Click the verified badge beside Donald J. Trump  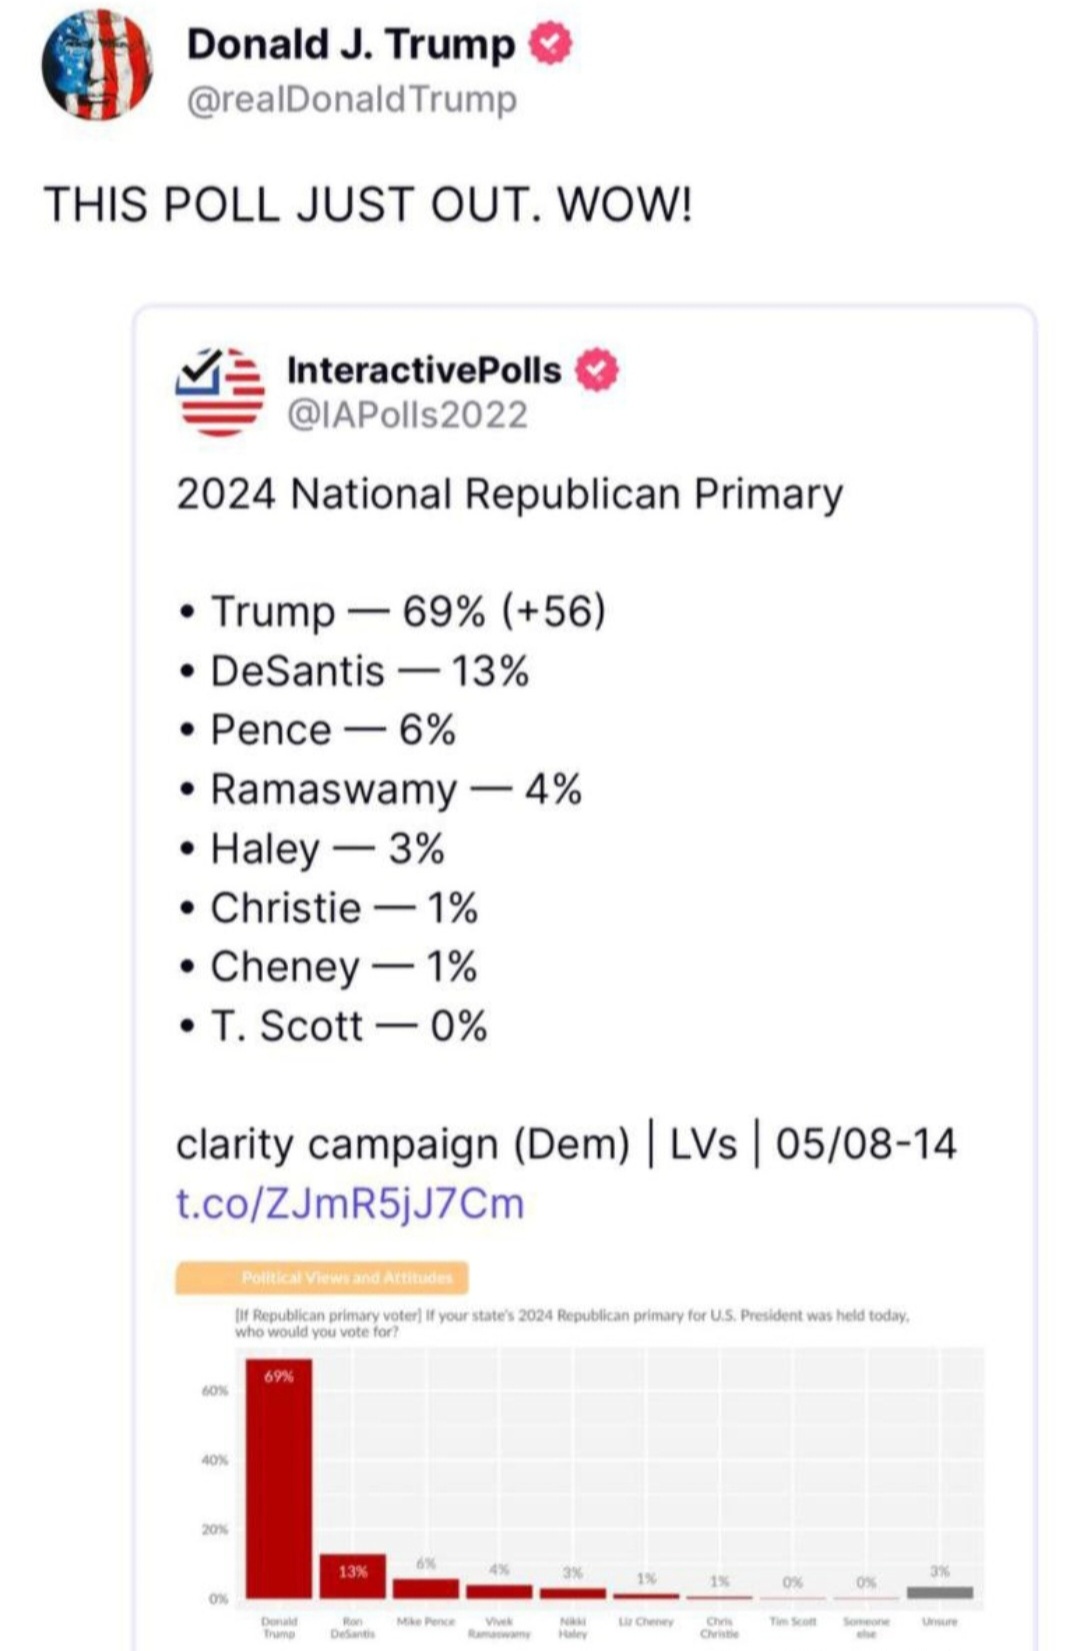click(550, 44)
